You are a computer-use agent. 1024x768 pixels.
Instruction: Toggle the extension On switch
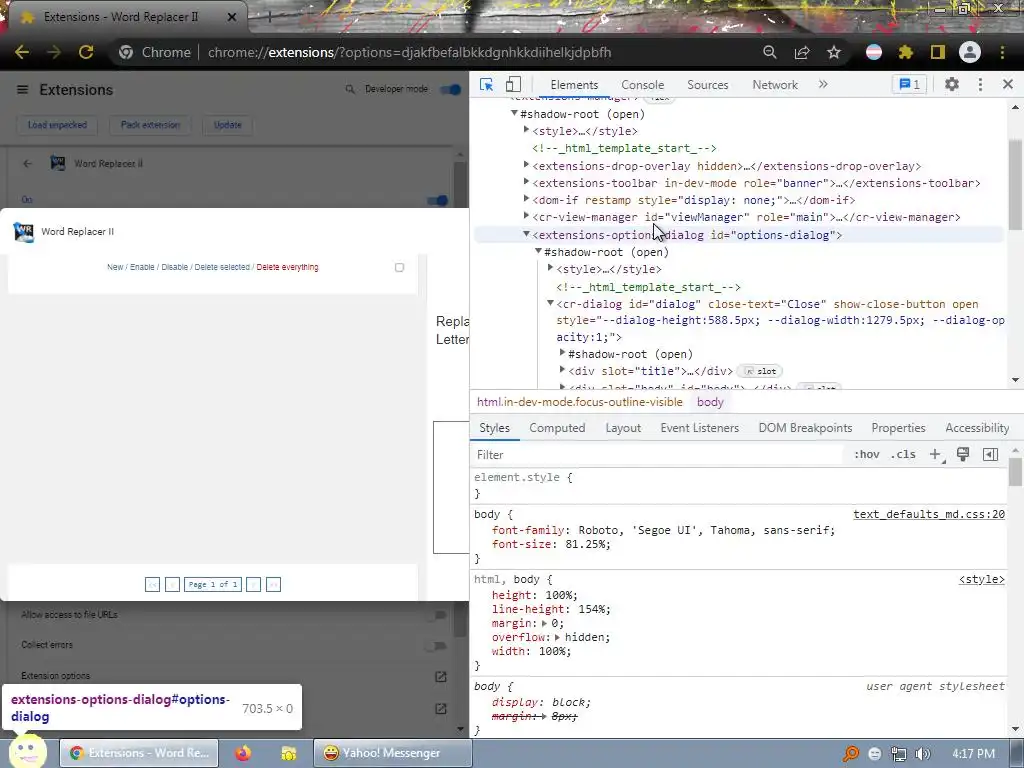(x=438, y=200)
